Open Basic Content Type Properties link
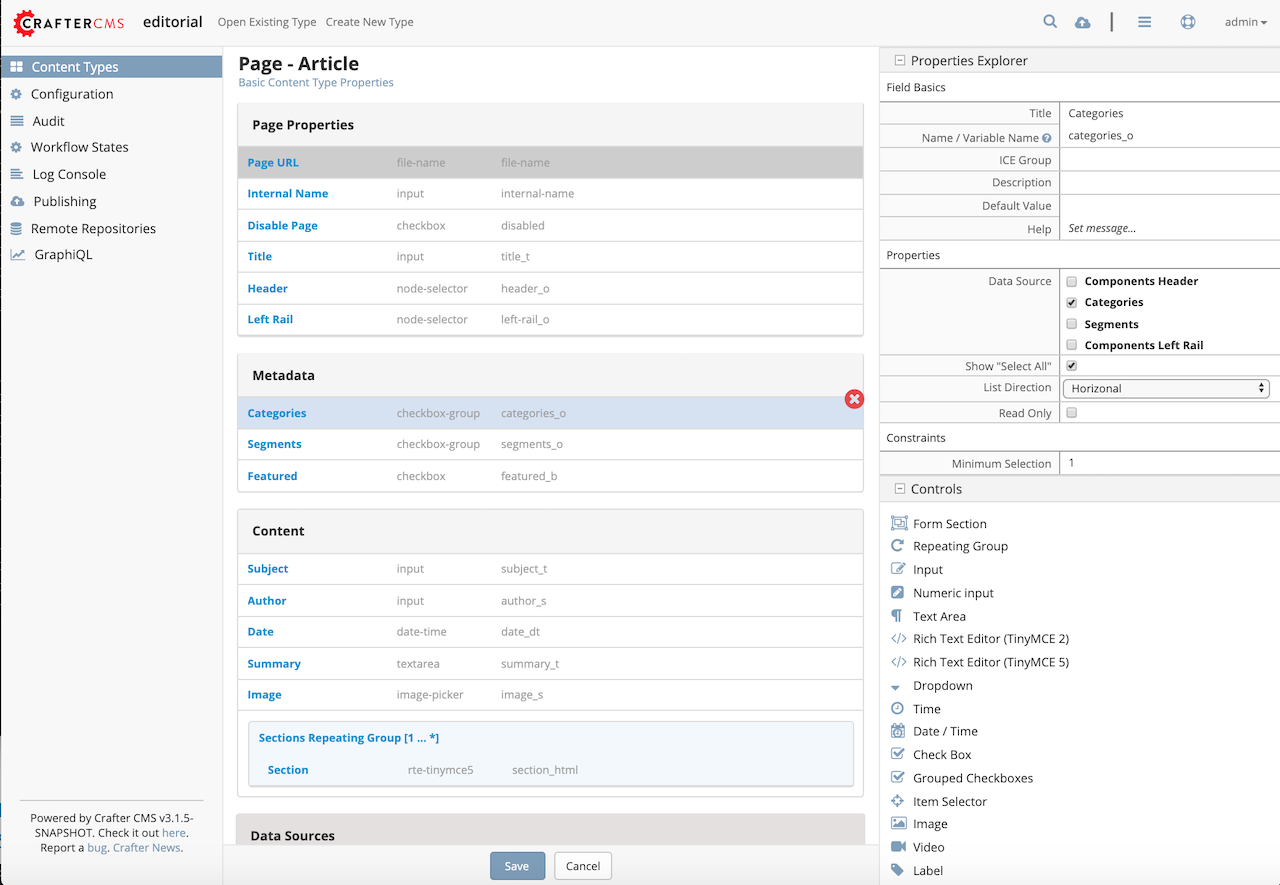The image size is (1280, 885). click(316, 83)
